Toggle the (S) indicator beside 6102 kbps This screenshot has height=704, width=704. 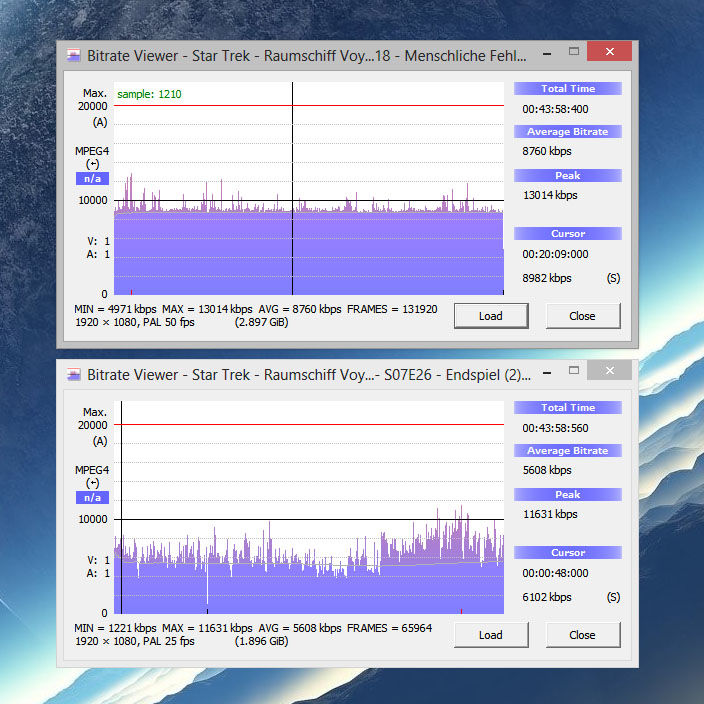[x=613, y=597]
